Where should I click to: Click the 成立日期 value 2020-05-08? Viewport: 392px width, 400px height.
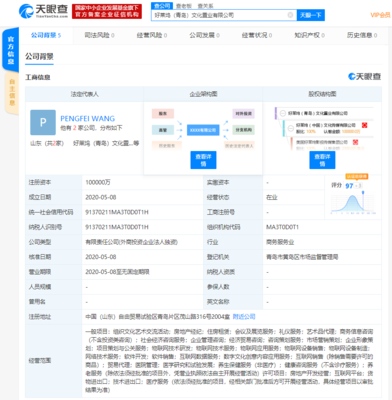point(101,197)
